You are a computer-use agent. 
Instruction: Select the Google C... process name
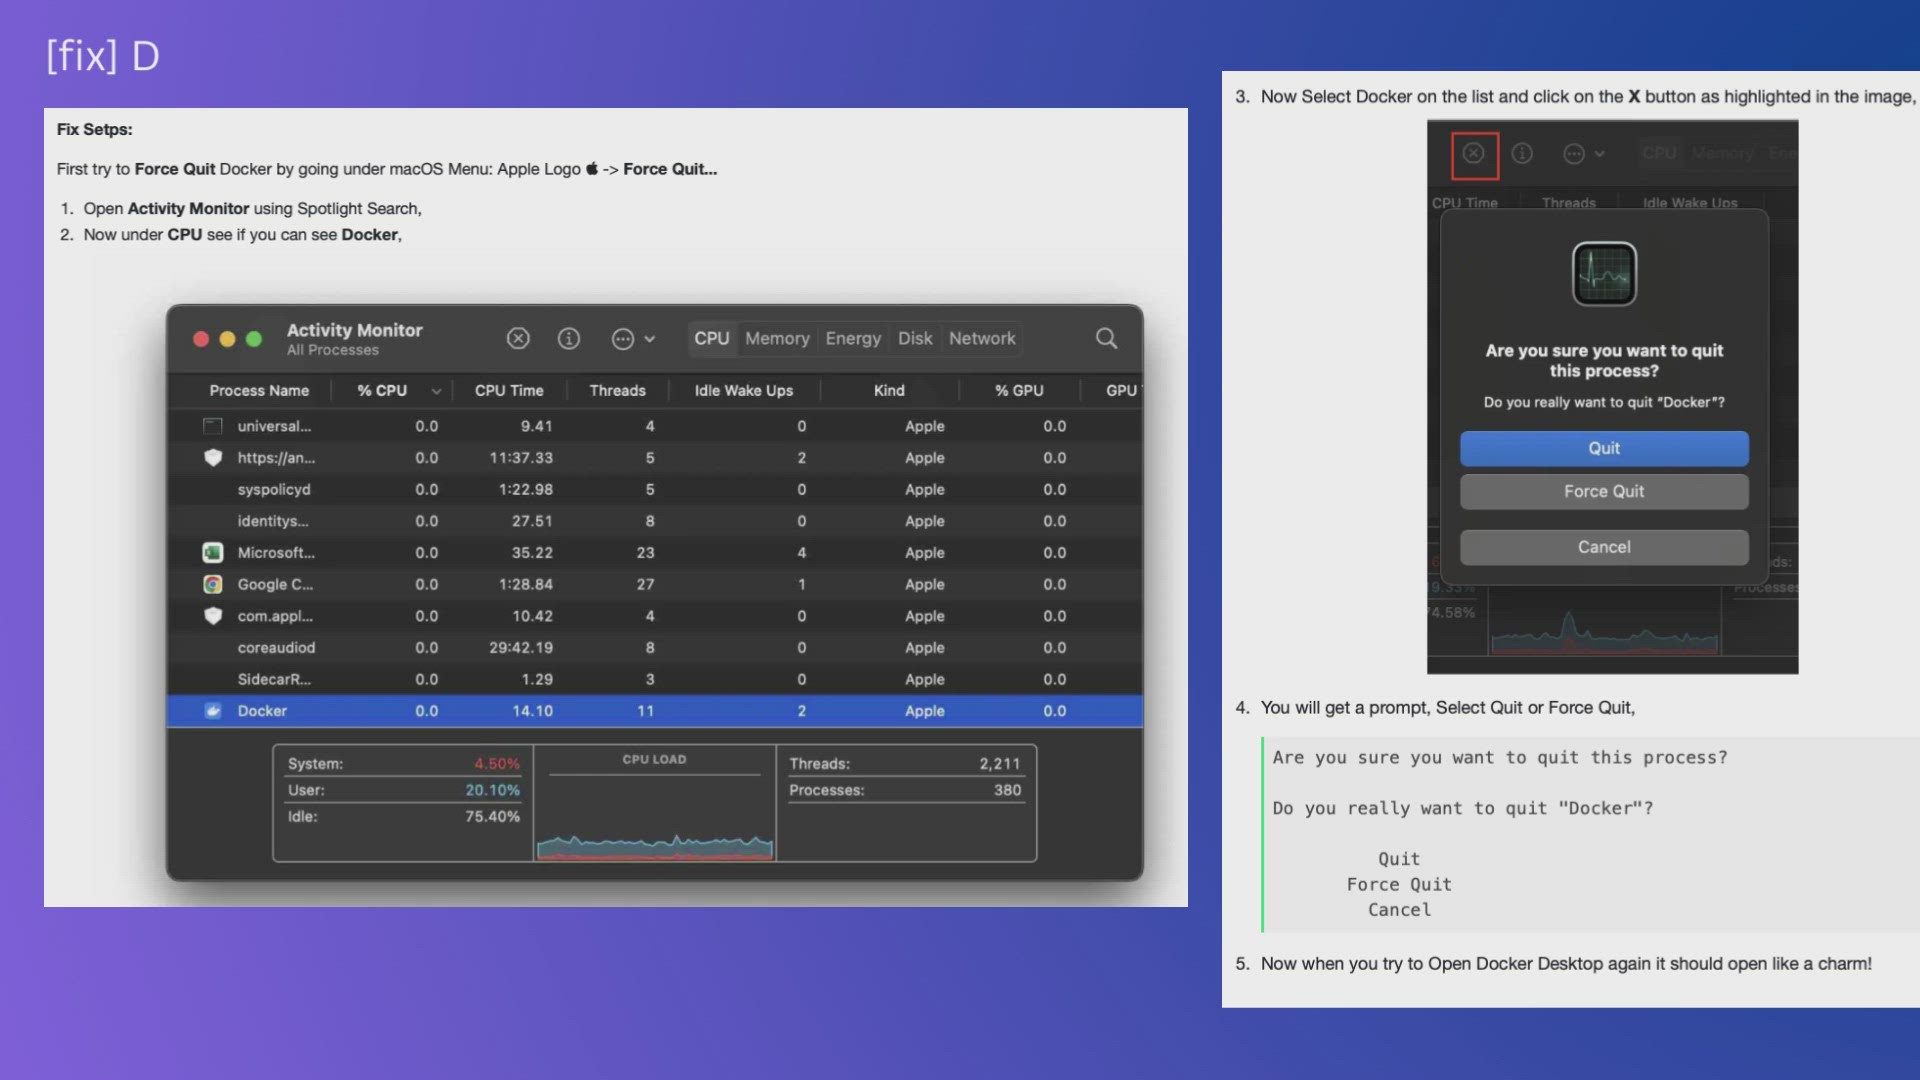pyautogui.click(x=275, y=585)
